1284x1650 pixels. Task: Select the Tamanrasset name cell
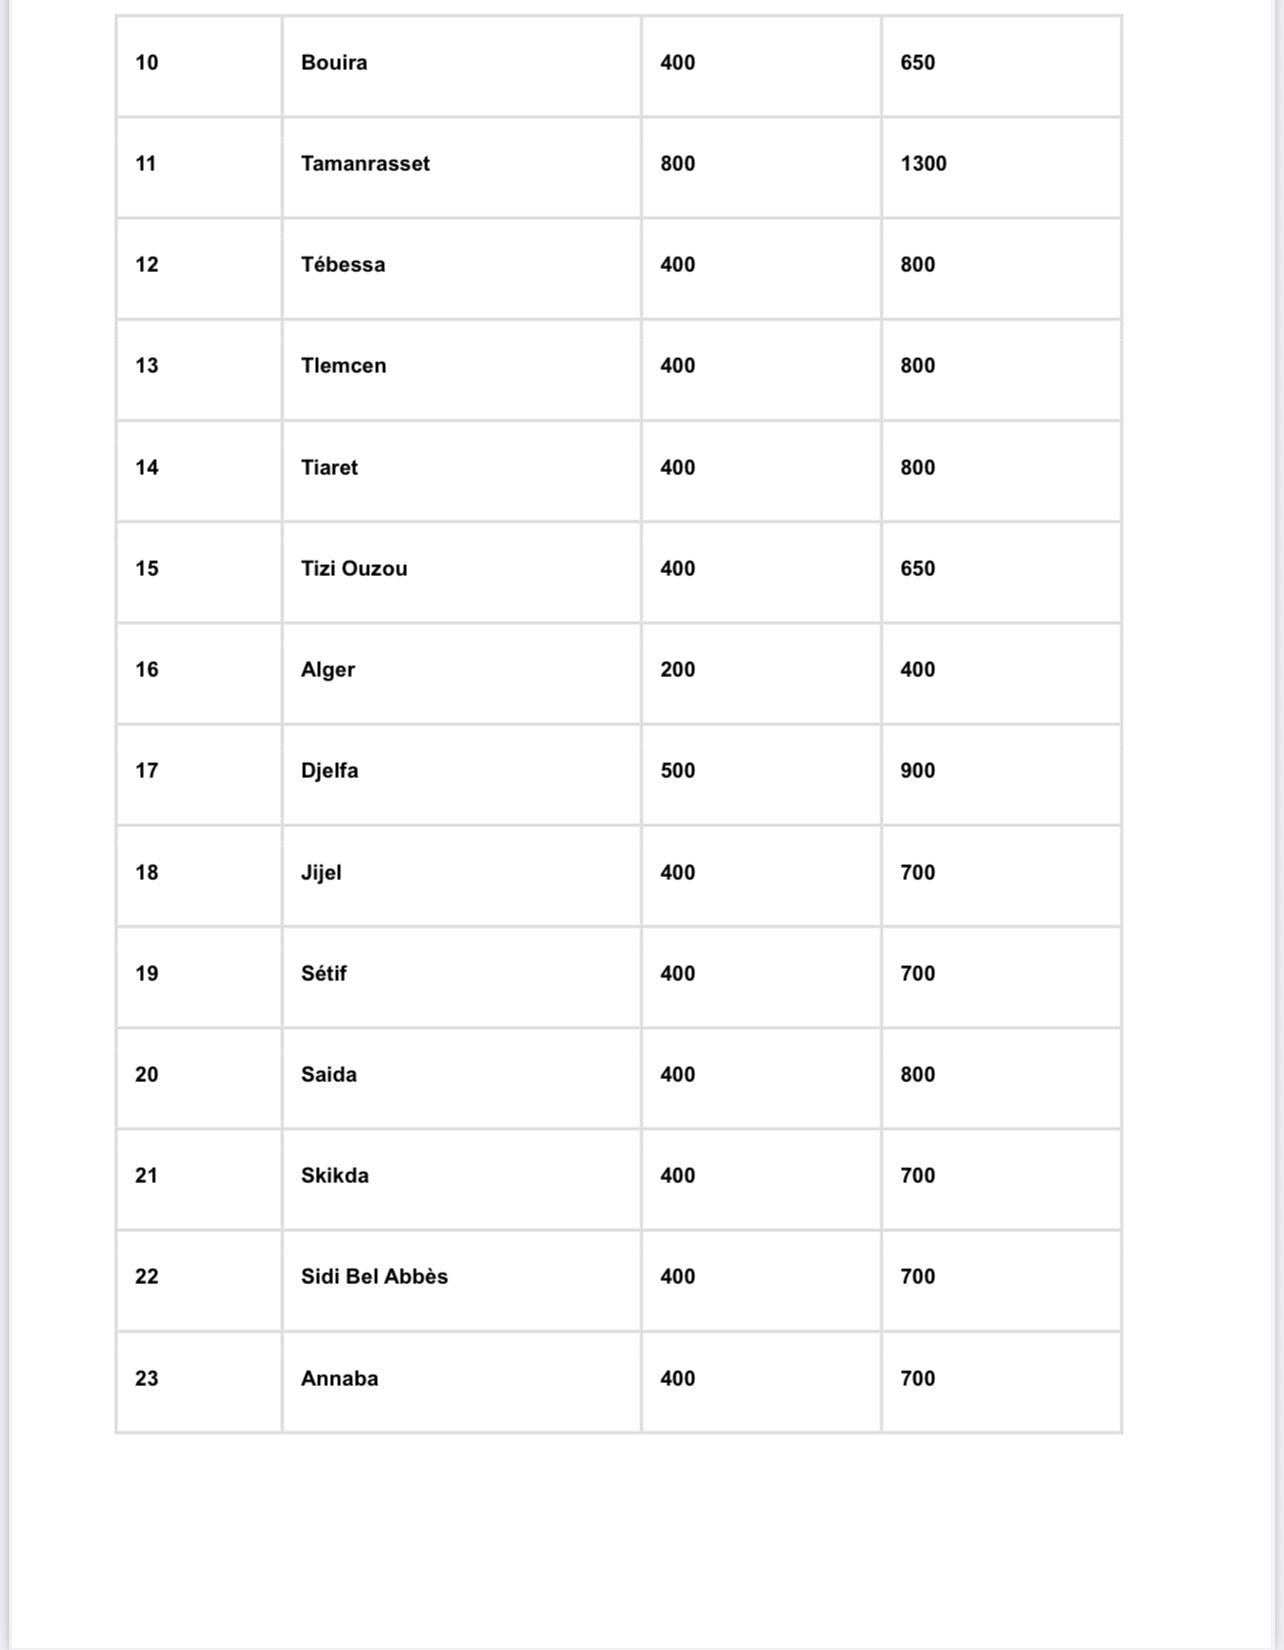point(365,164)
